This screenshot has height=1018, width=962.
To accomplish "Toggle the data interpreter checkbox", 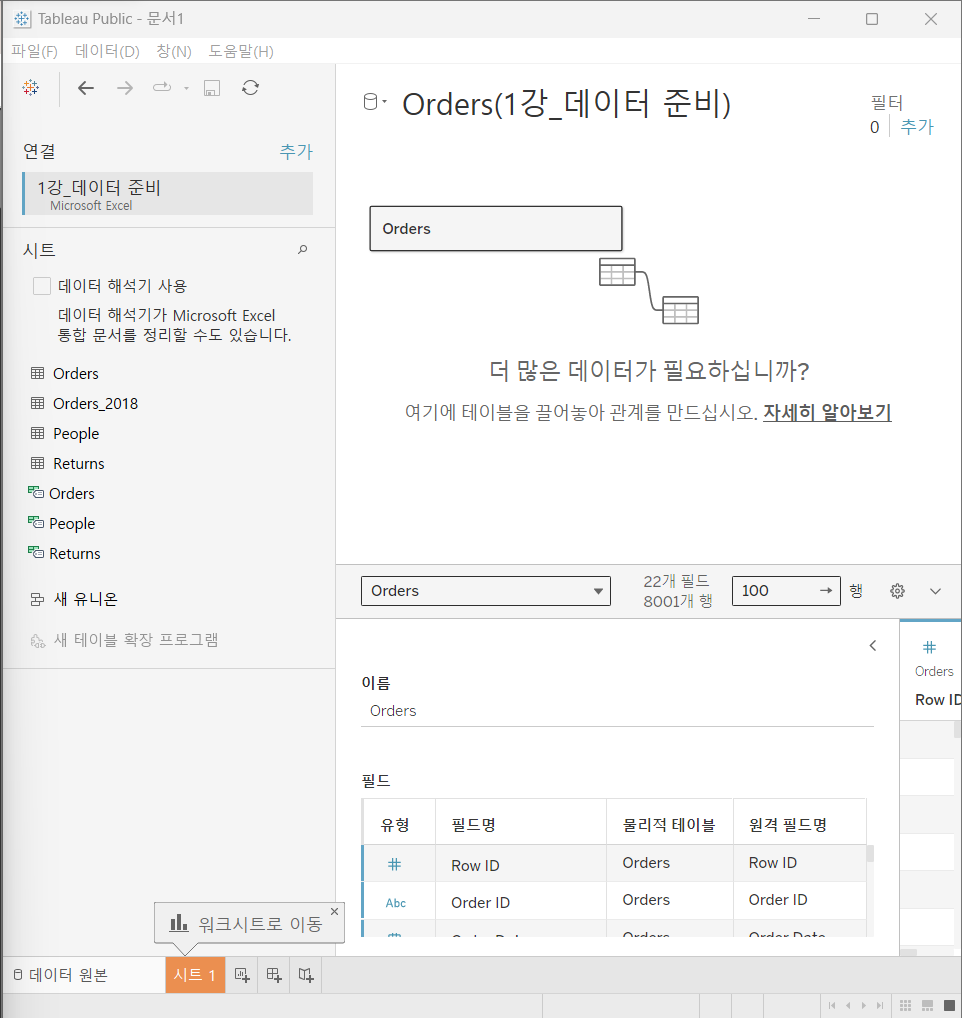I will point(42,286).
